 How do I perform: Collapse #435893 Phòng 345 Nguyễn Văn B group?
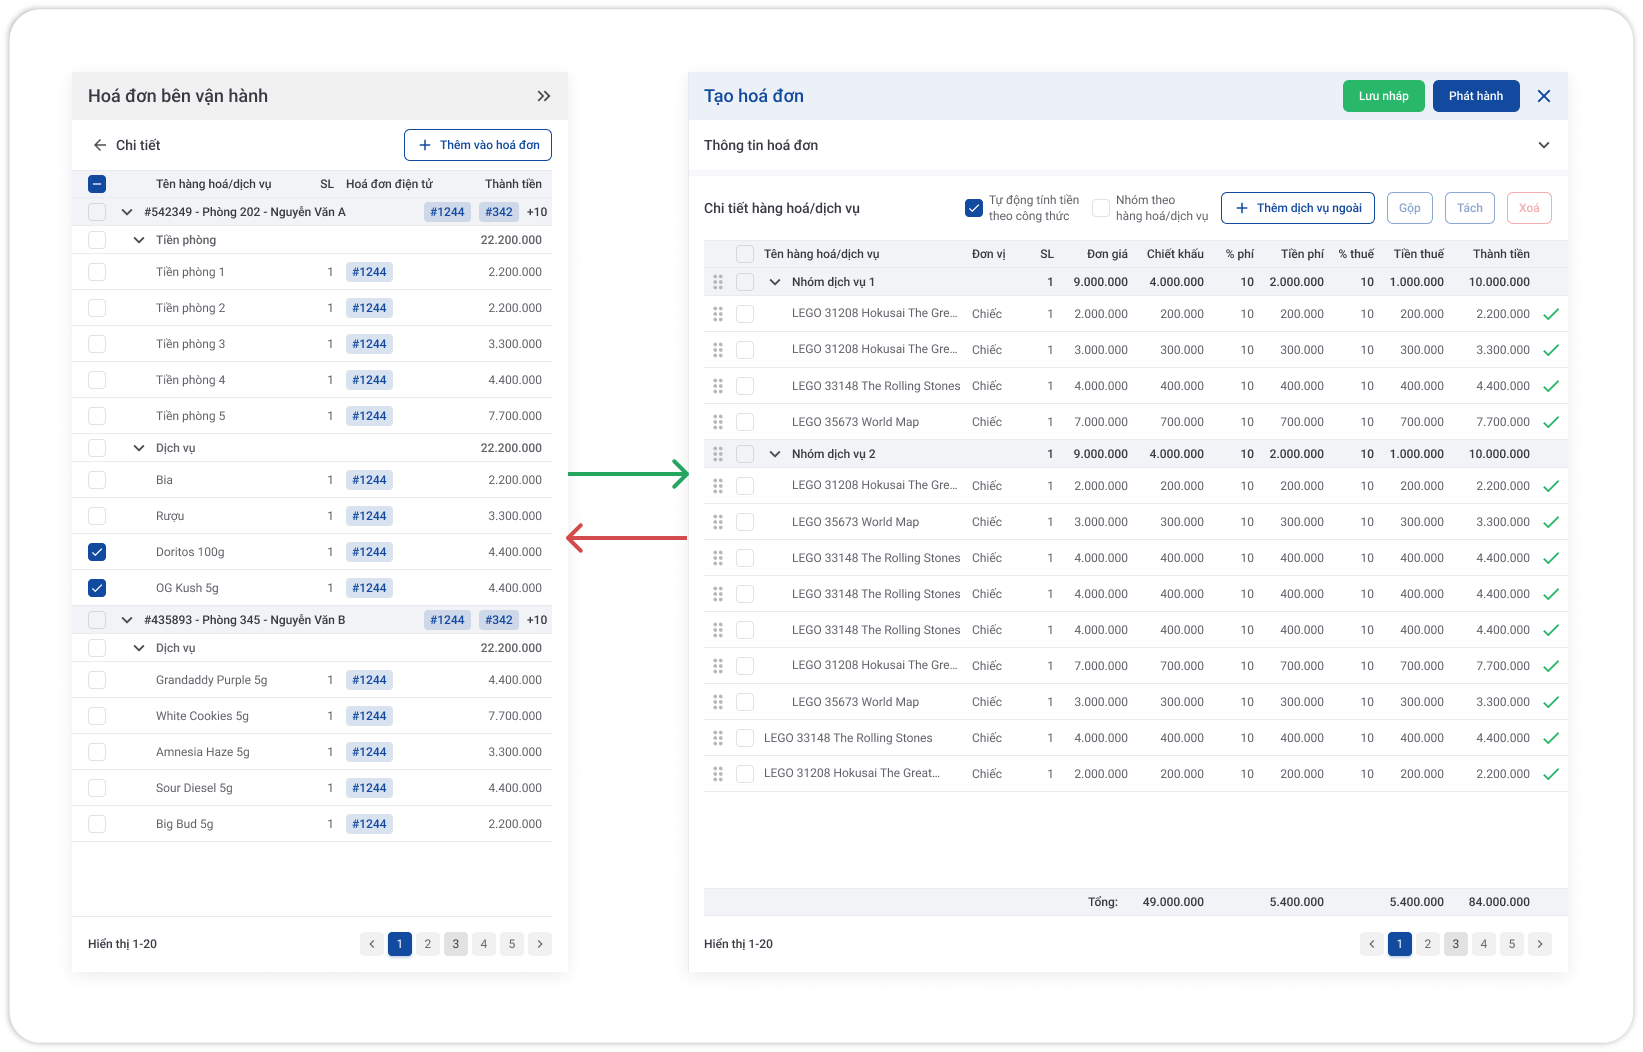click(x=127, y=620)
